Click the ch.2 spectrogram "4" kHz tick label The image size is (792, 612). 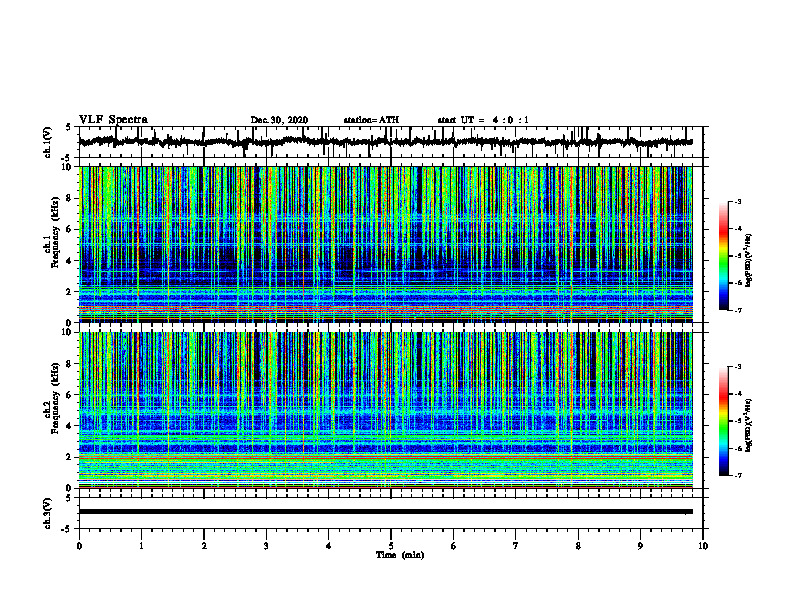[70, 426]
